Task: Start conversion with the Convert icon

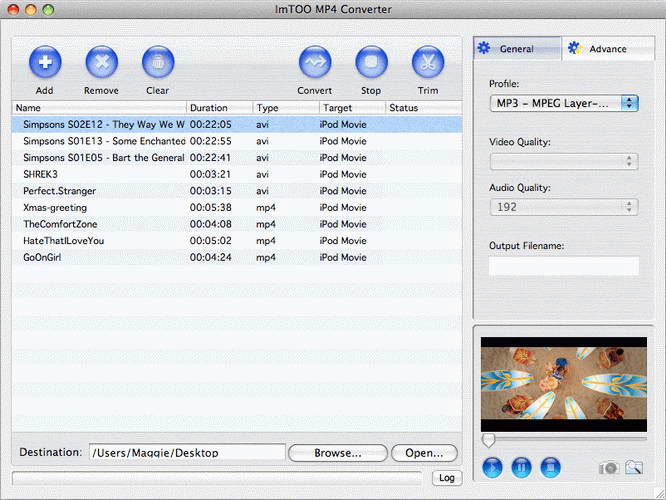Action: (x=315, y=62)
